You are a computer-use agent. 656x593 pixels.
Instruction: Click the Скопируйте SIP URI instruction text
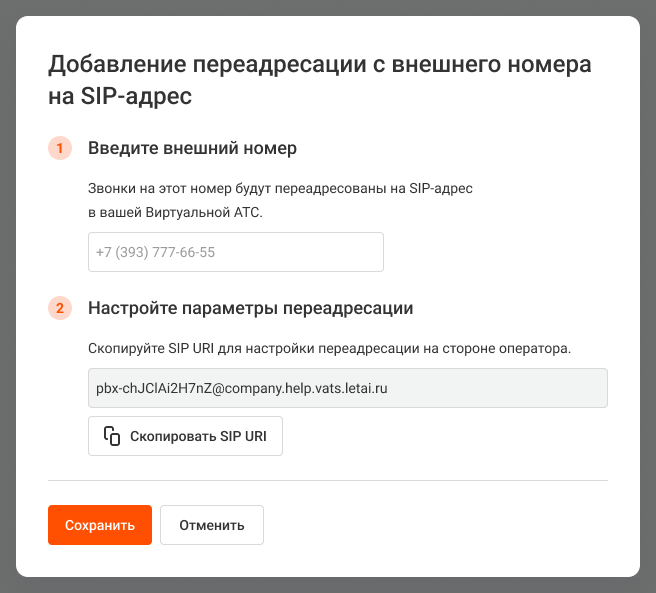329,348
